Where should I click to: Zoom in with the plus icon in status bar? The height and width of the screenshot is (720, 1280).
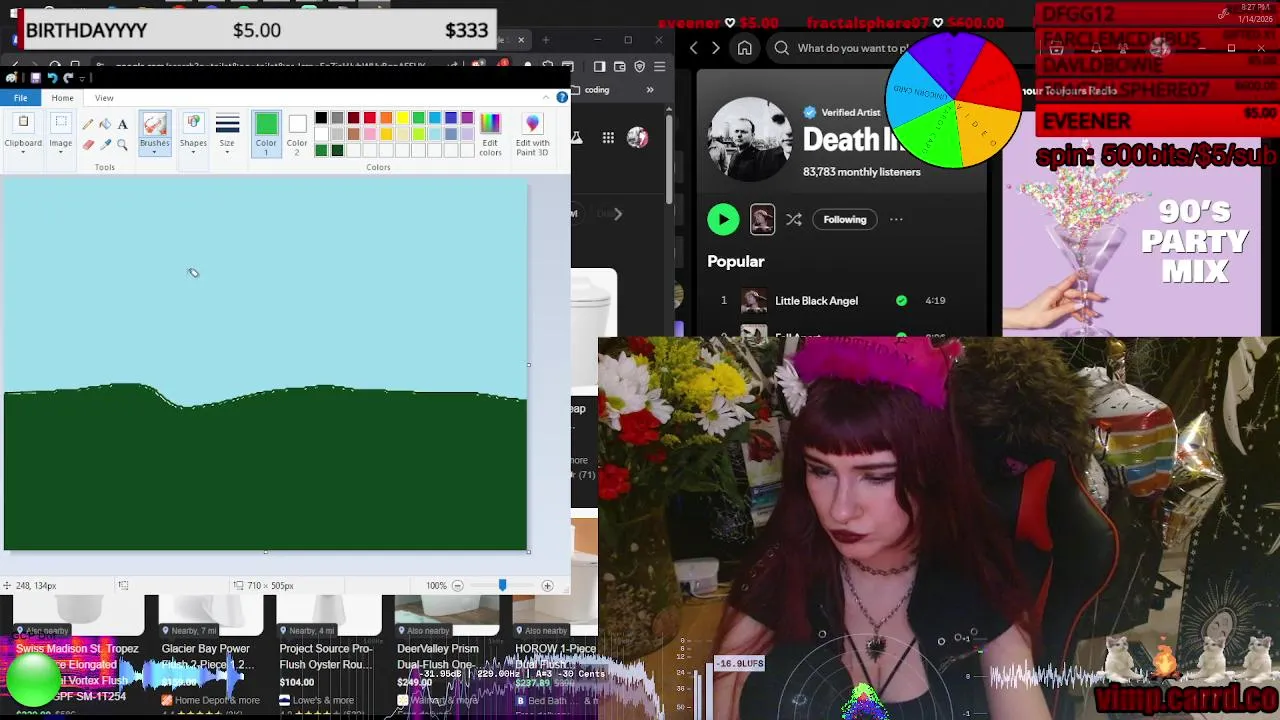click(547, 586)
